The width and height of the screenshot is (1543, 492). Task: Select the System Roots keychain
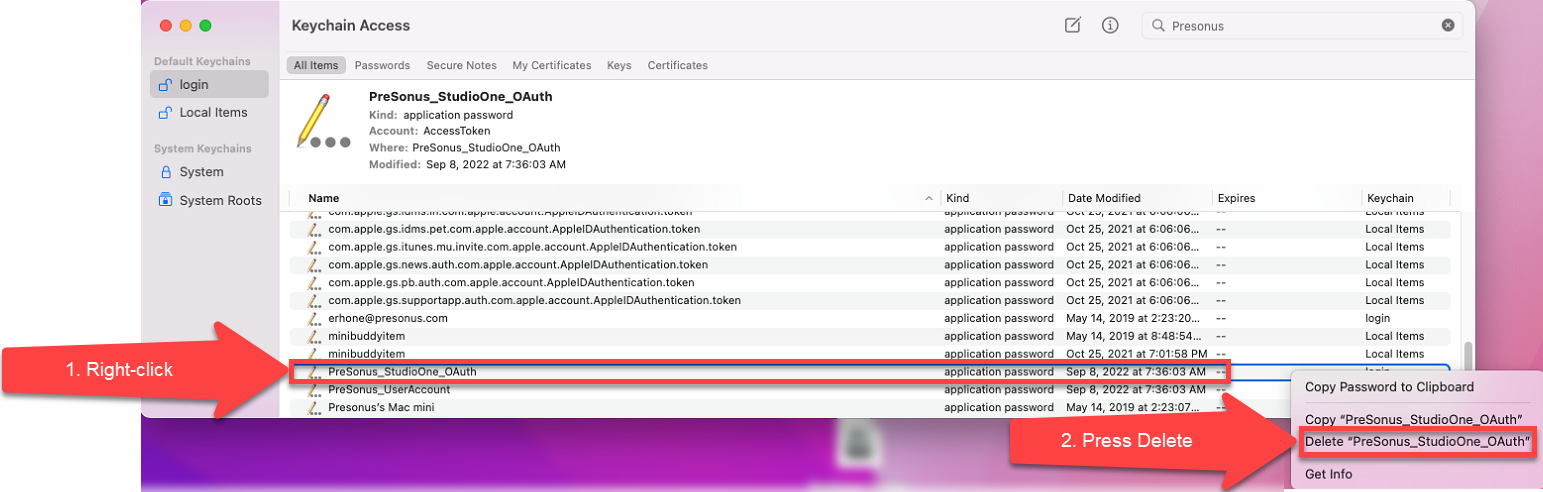[209, 200]
